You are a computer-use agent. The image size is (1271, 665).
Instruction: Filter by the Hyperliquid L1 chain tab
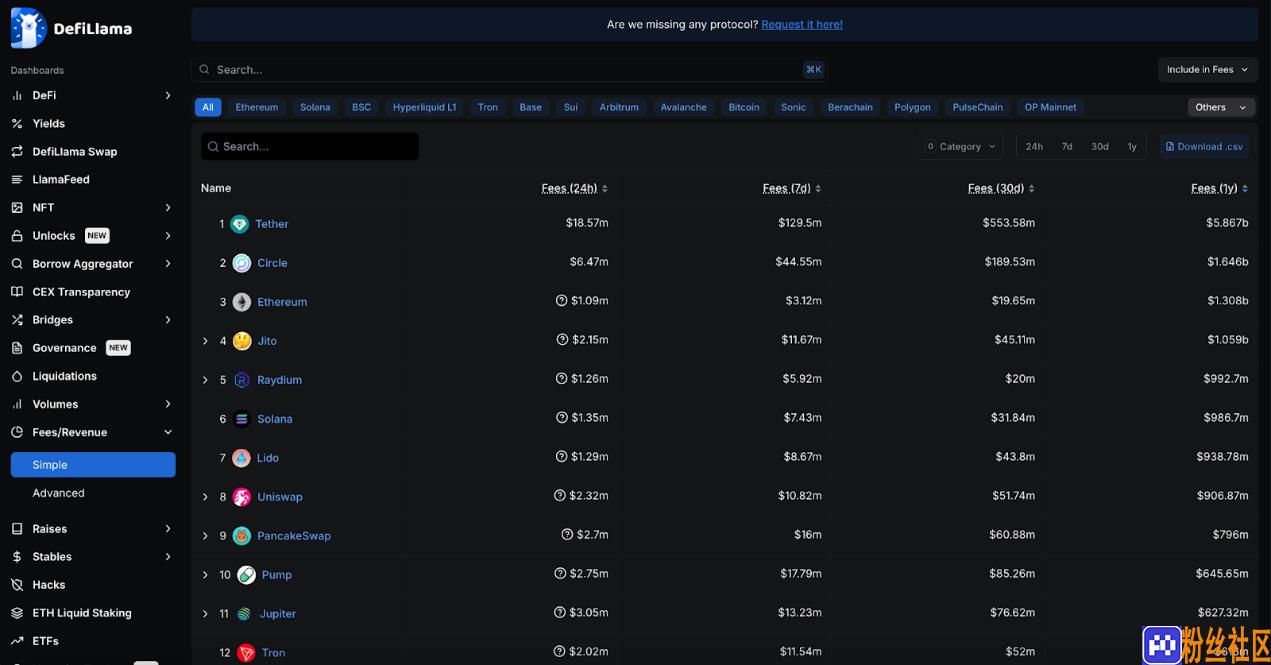click(424, 107)
